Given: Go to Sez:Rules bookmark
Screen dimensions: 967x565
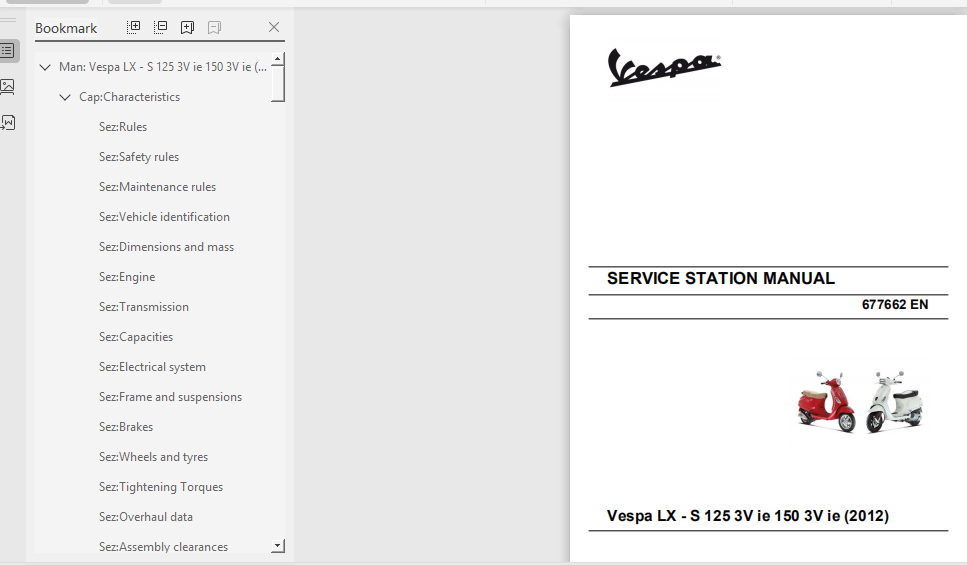Looking at the screenshot, I should pos(123,127).
